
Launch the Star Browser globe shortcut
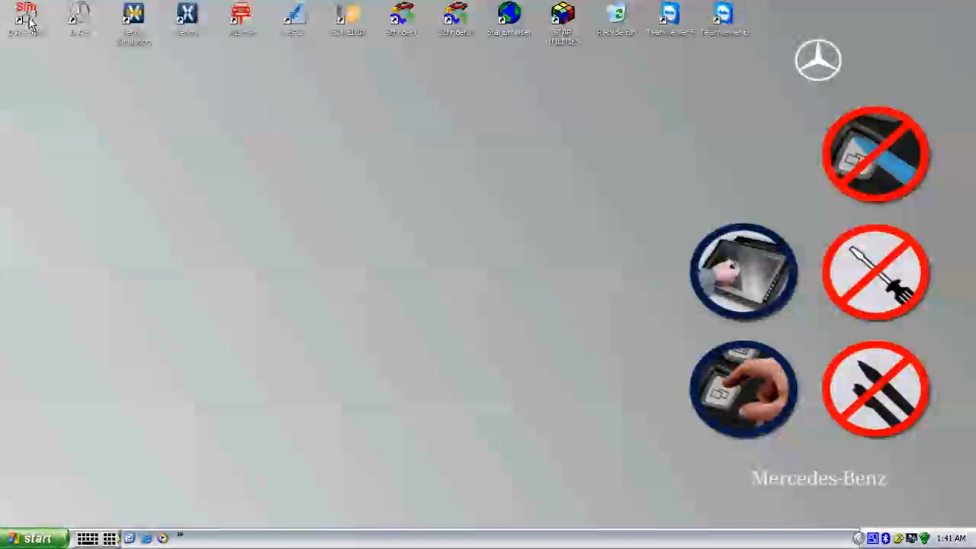point(509,19)
